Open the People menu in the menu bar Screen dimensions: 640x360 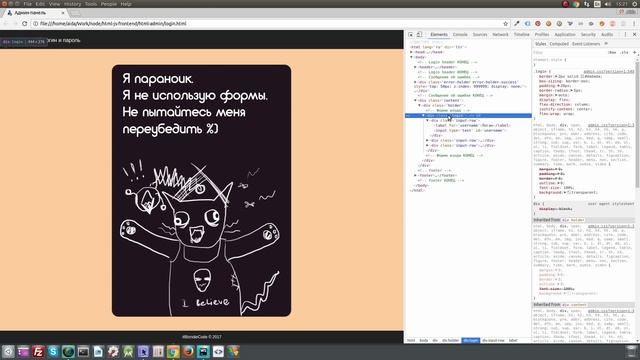pos(109,4)
